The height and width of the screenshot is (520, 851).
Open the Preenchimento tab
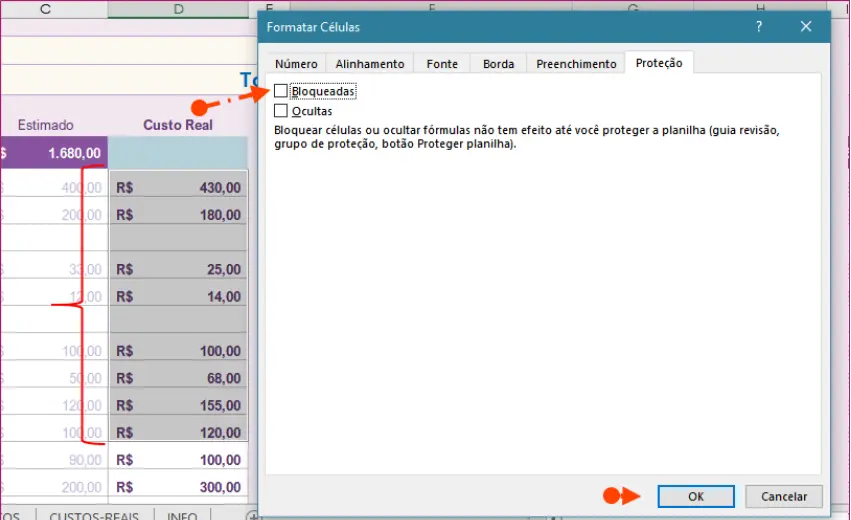click(x=576, y=64)
